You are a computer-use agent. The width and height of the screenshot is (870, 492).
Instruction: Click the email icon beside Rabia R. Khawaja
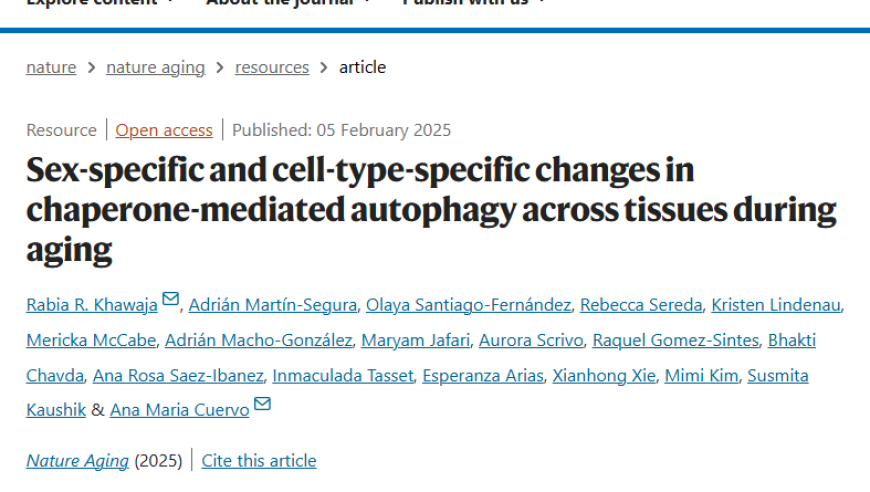[x=170, y=299]
